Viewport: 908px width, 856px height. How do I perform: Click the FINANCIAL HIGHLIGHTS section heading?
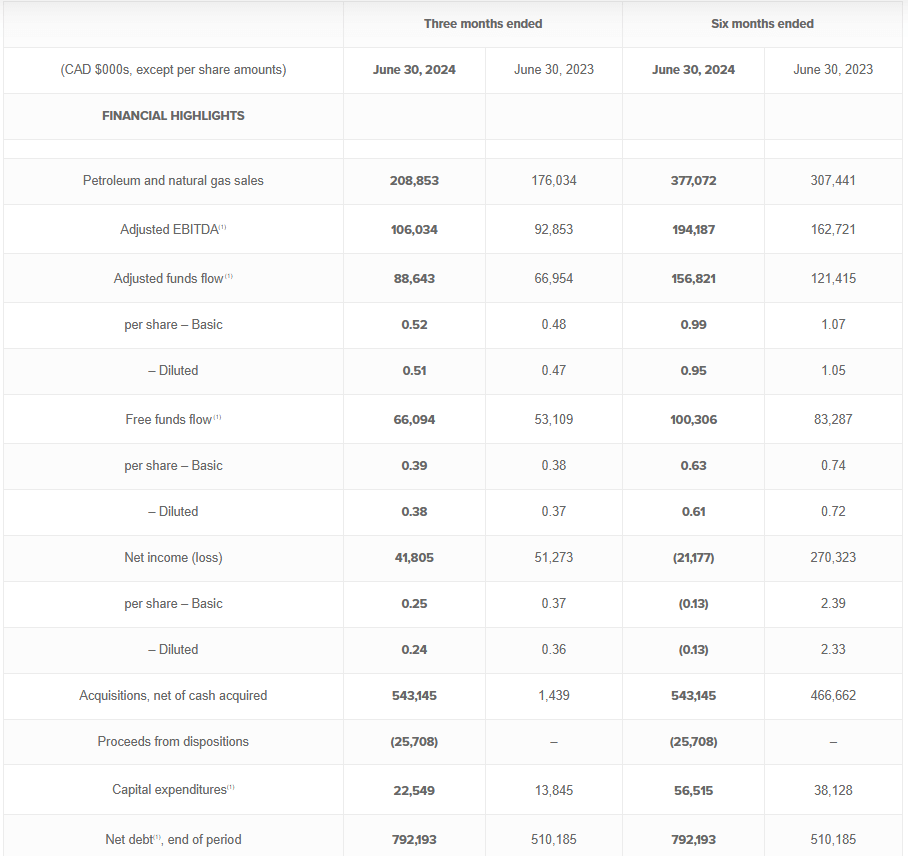(x=173, y=116)
